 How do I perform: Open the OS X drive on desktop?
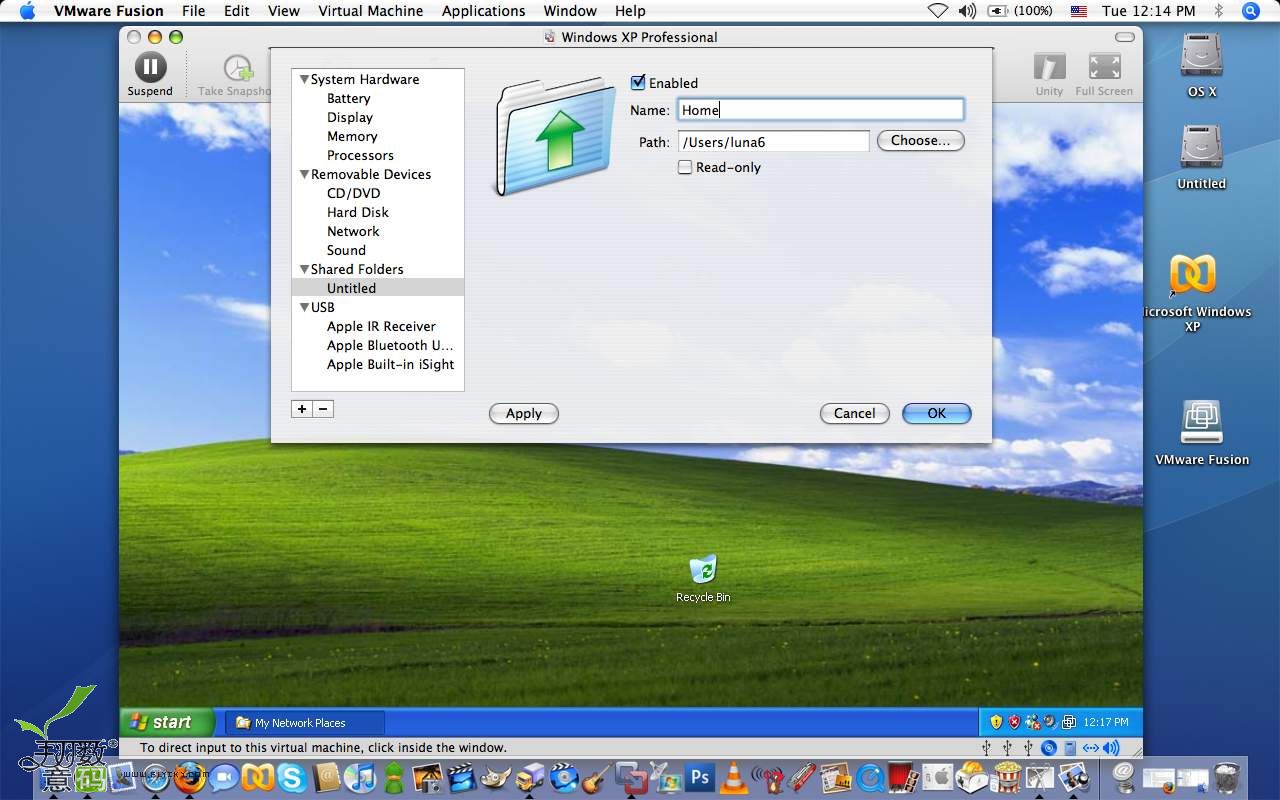[1201, 57]
